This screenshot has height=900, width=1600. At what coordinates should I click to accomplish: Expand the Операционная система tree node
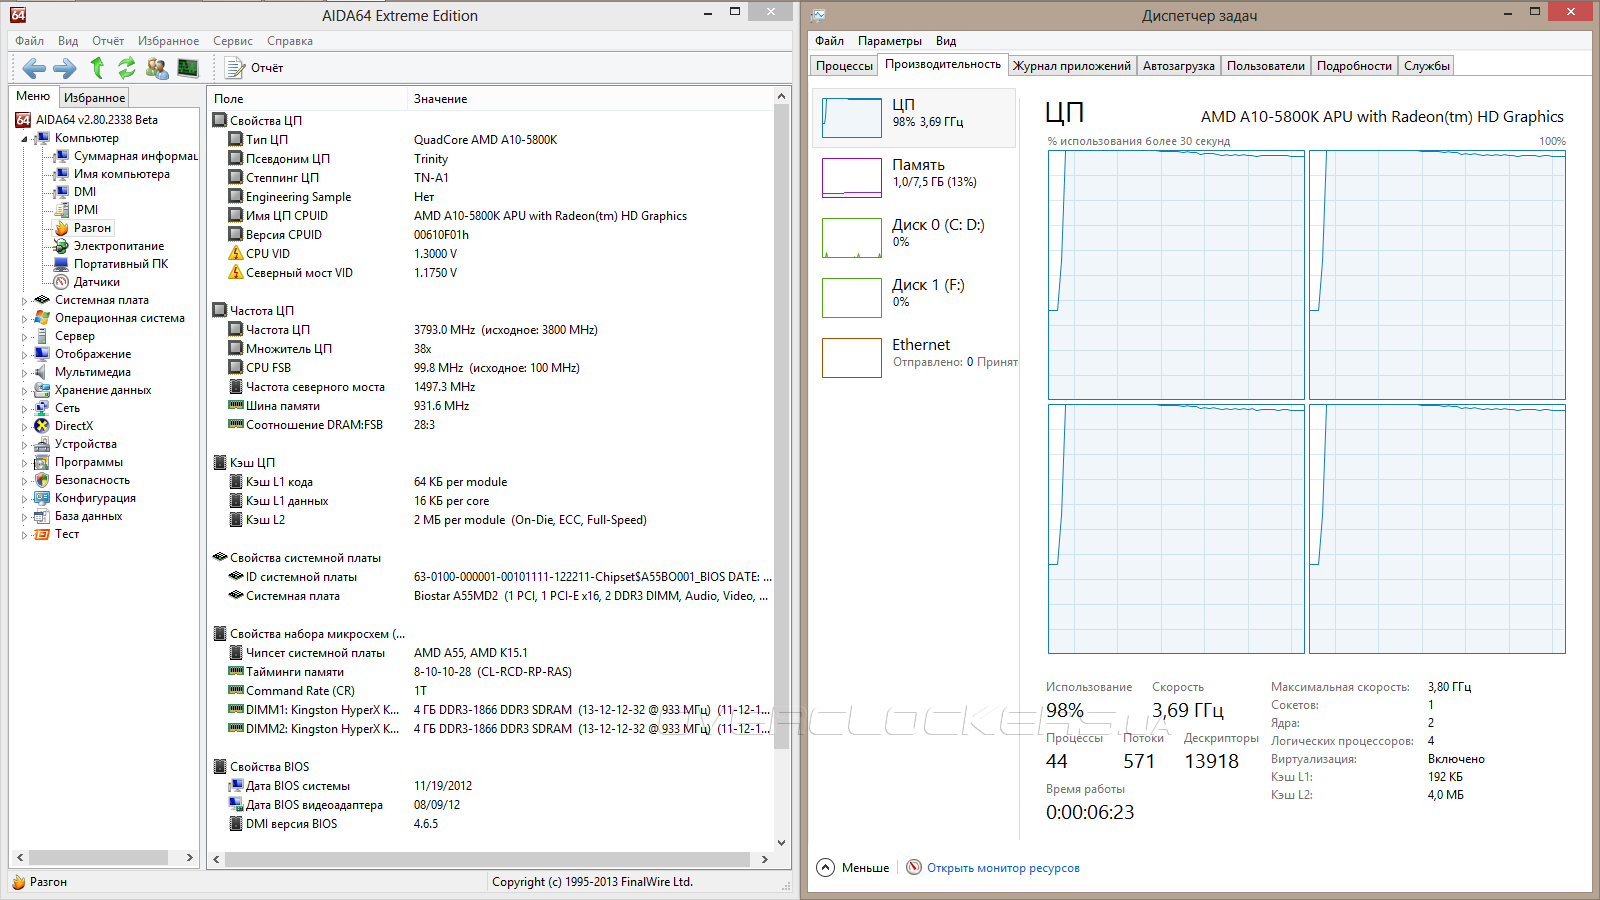click(x=25, y=318)
